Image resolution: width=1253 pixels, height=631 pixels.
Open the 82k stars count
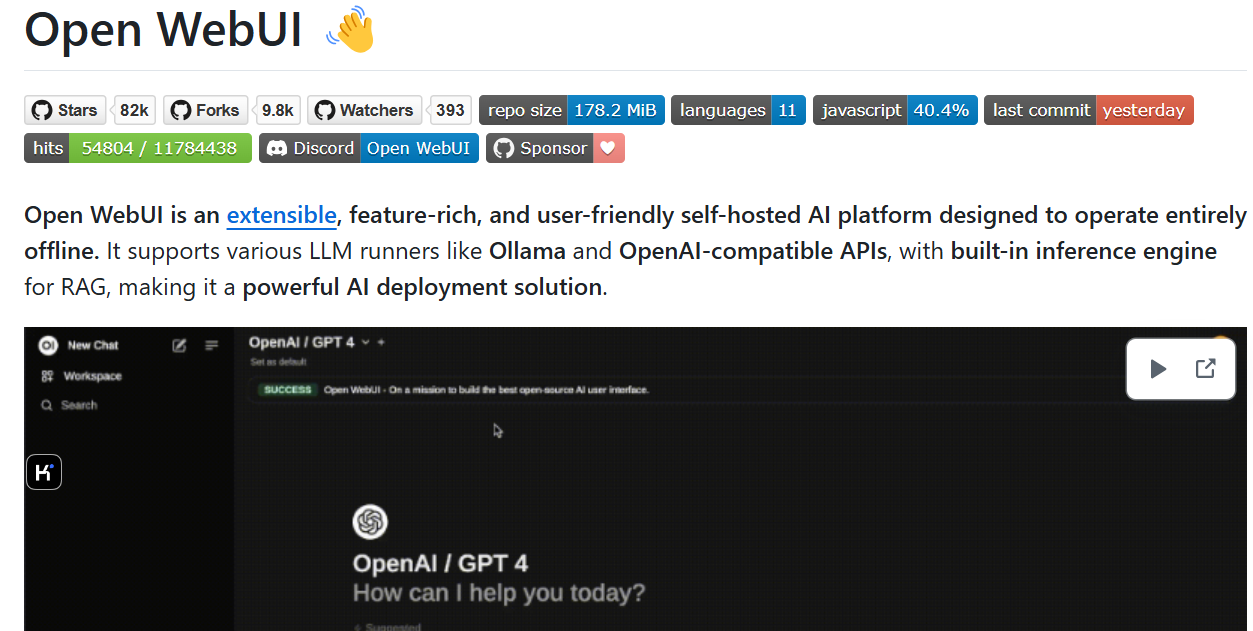[x=134, y=110]
